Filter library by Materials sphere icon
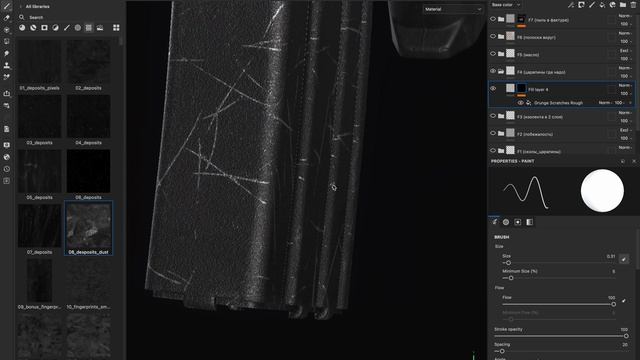 pyautogui.click(x=22, y=28)
